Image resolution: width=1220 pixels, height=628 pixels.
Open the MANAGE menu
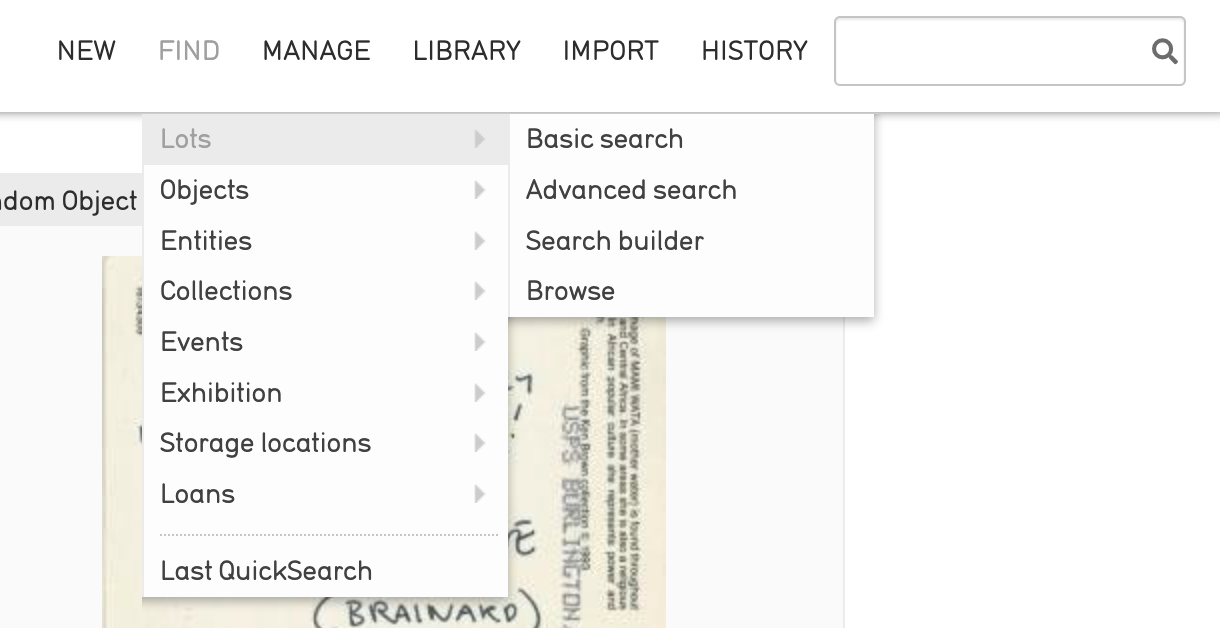click(x=316, y=51)
